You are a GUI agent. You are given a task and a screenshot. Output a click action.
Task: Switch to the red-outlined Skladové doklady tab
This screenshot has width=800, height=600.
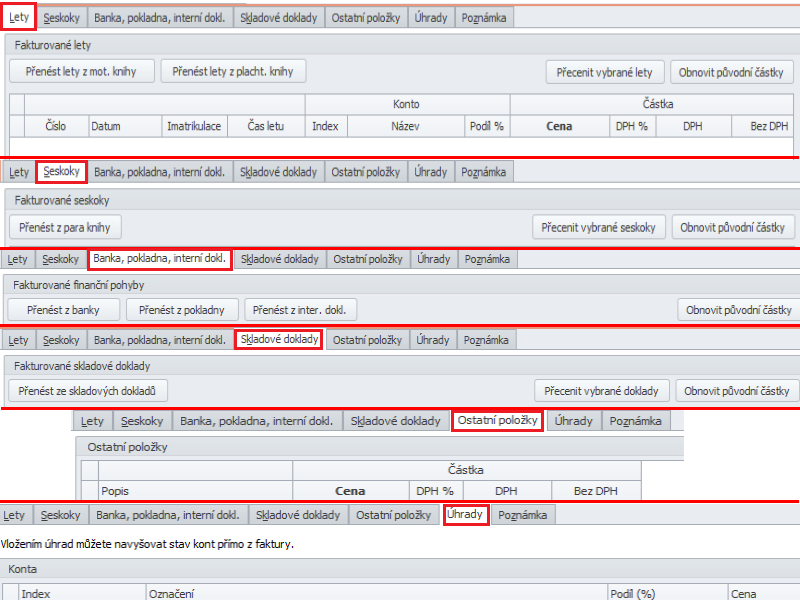(279, 340)
